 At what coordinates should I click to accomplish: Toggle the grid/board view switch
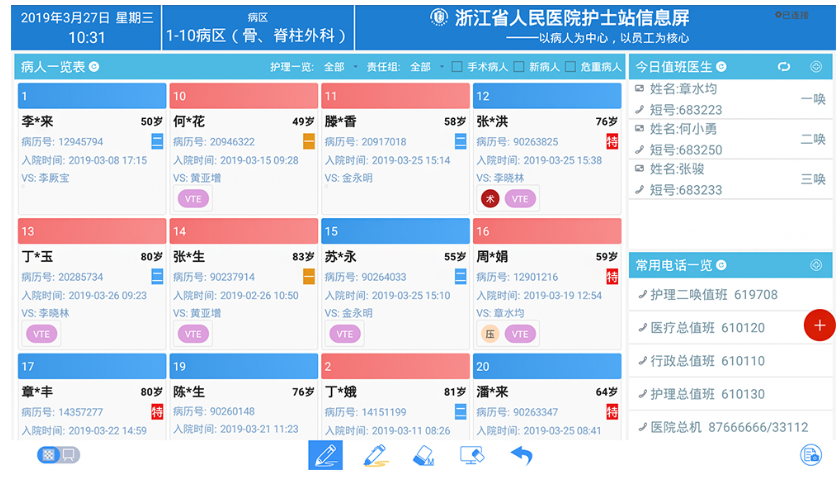[58, 455]
